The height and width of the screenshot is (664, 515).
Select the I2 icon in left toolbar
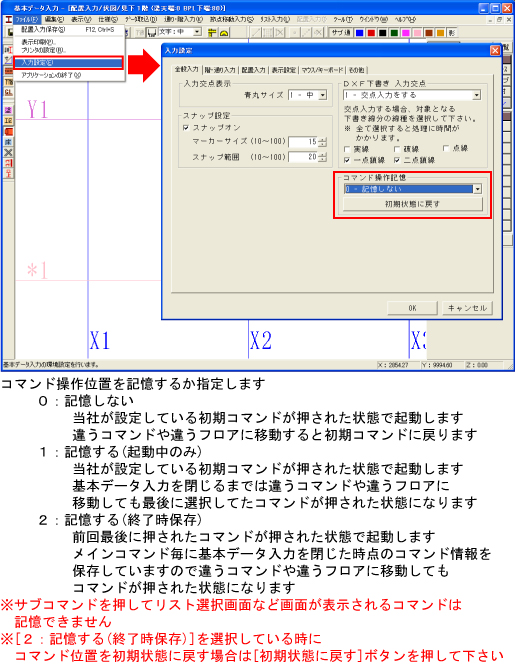click(8, 121)
